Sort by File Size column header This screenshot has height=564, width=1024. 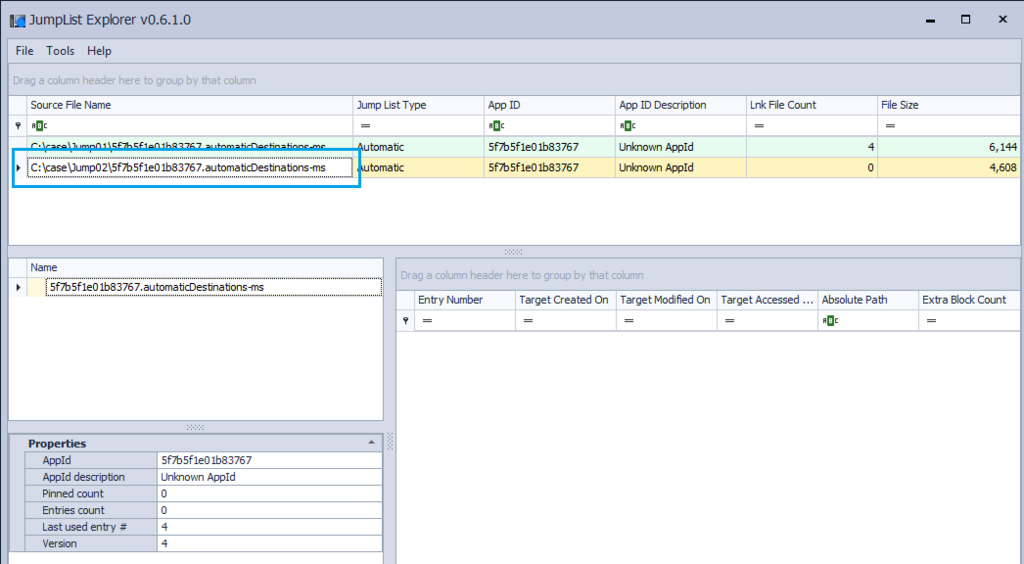click(x=948, y=105)
